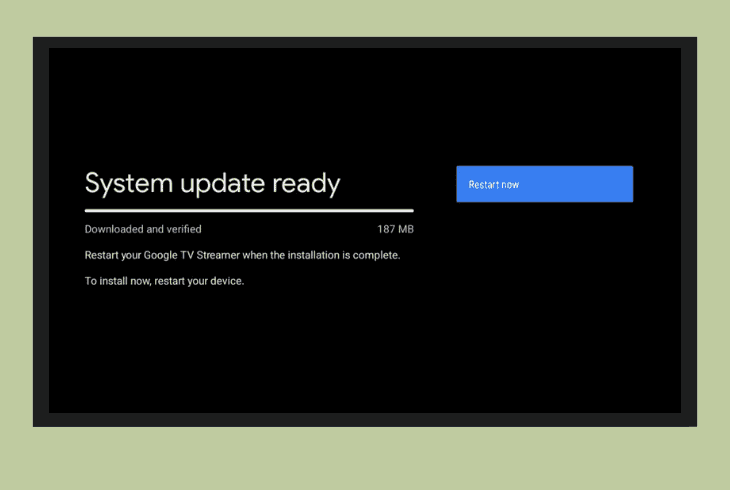Click the 'Restart your Google TV Streamer' message
This screenshot has width=730, height=490.
243,255
